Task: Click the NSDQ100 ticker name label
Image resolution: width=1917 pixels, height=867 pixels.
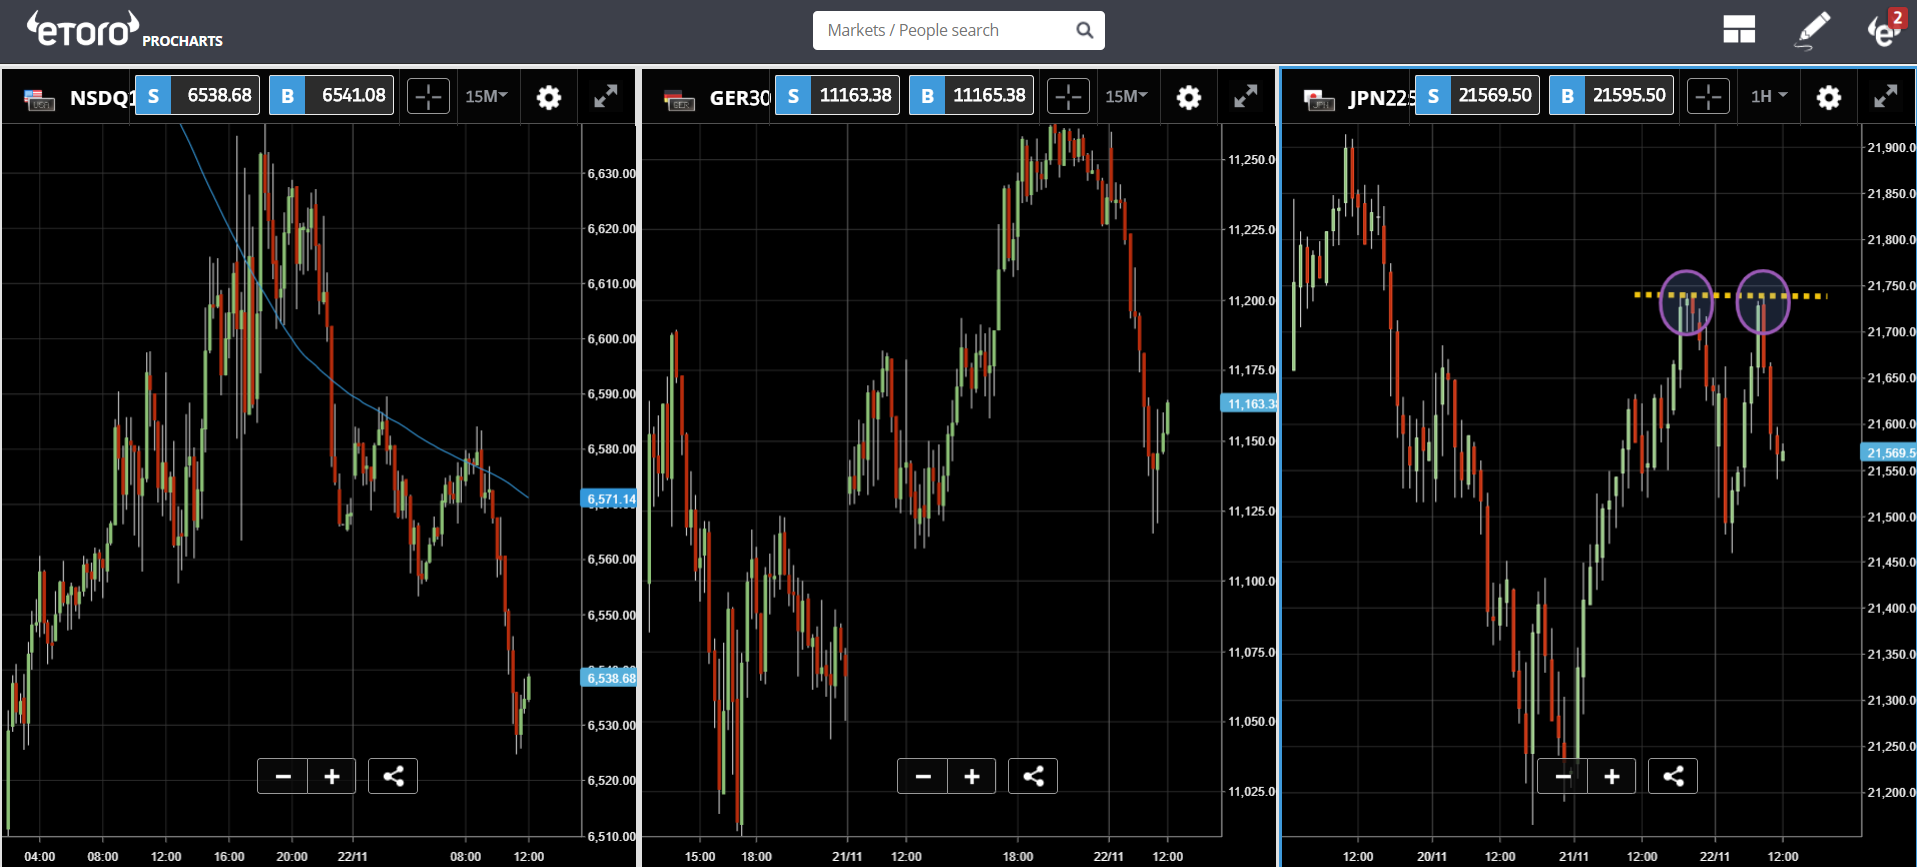Action: 101,97
